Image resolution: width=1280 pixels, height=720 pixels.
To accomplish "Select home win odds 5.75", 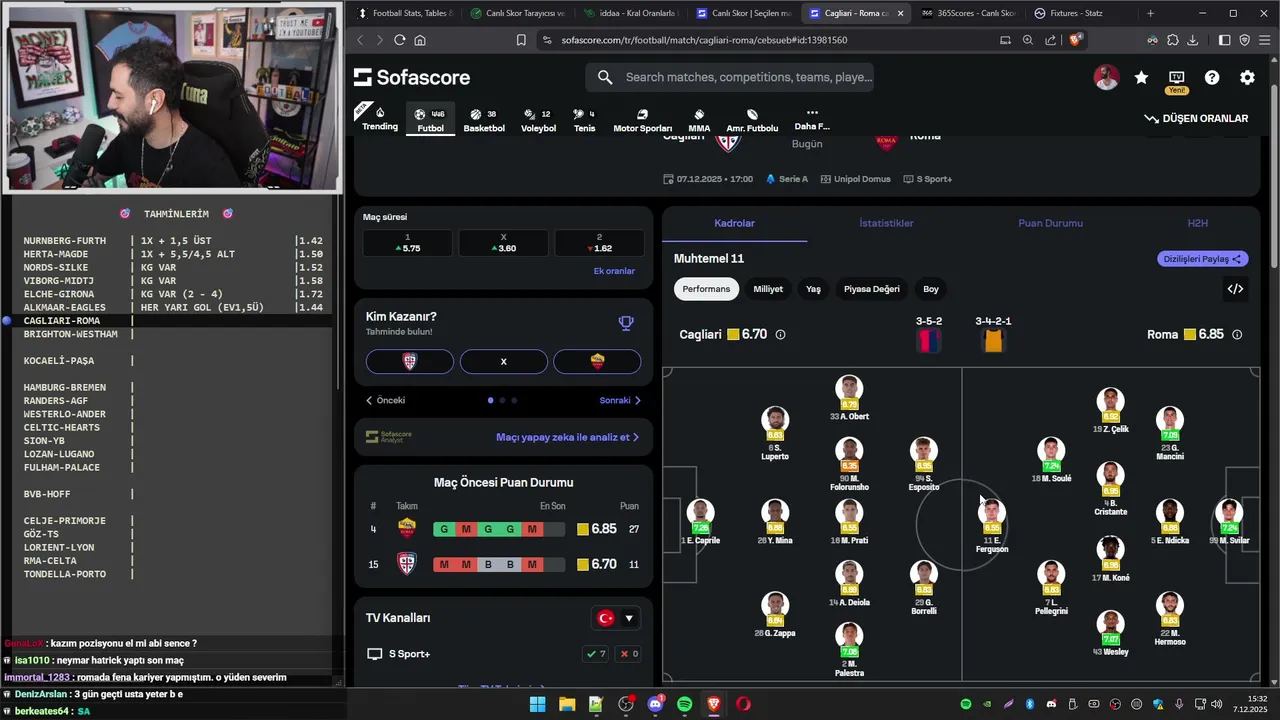I will point(407,243).
